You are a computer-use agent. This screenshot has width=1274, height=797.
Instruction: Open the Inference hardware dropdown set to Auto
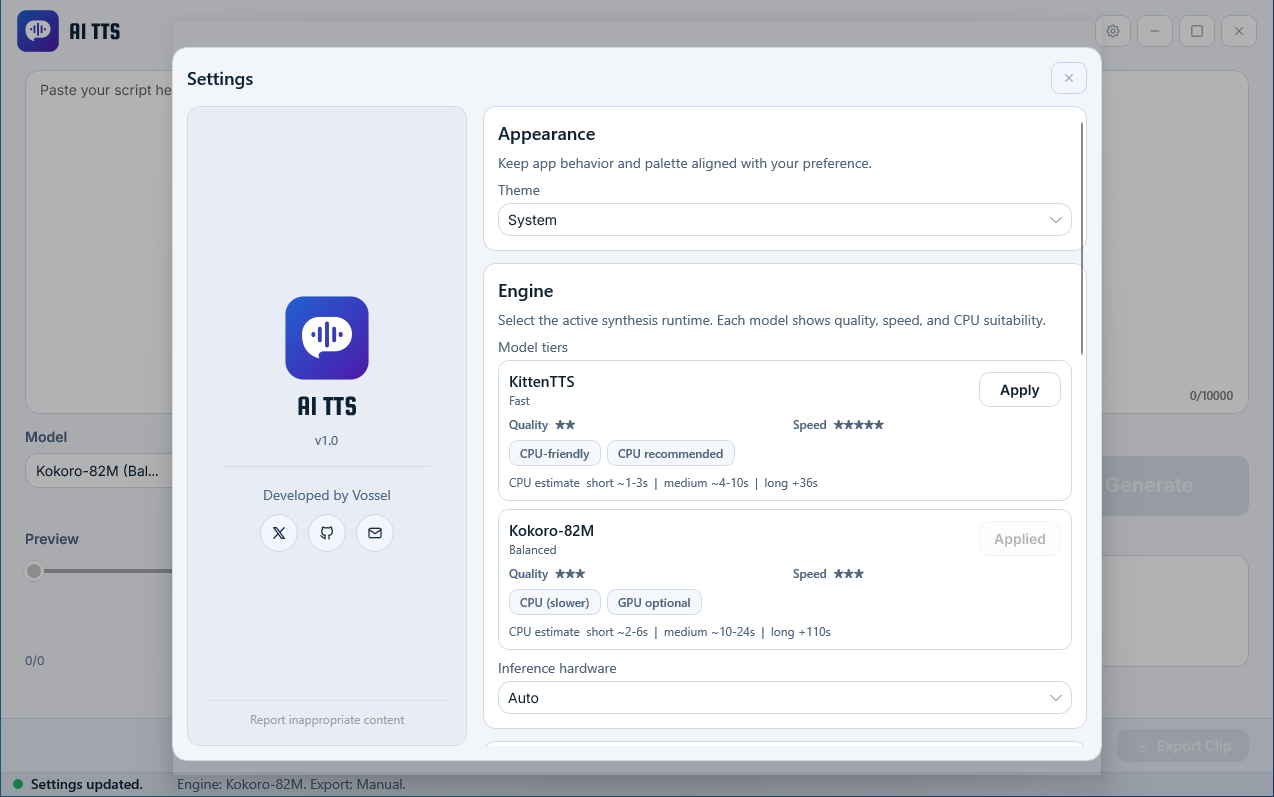pyautogui.click(x=784, y=698)
